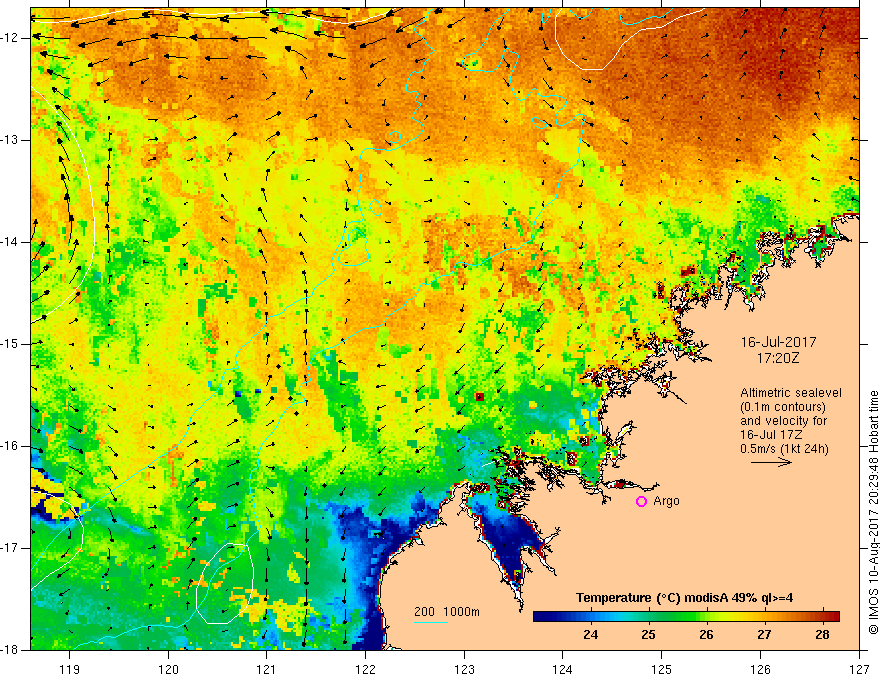Click the color bar value '26'

tap(706, 635)
